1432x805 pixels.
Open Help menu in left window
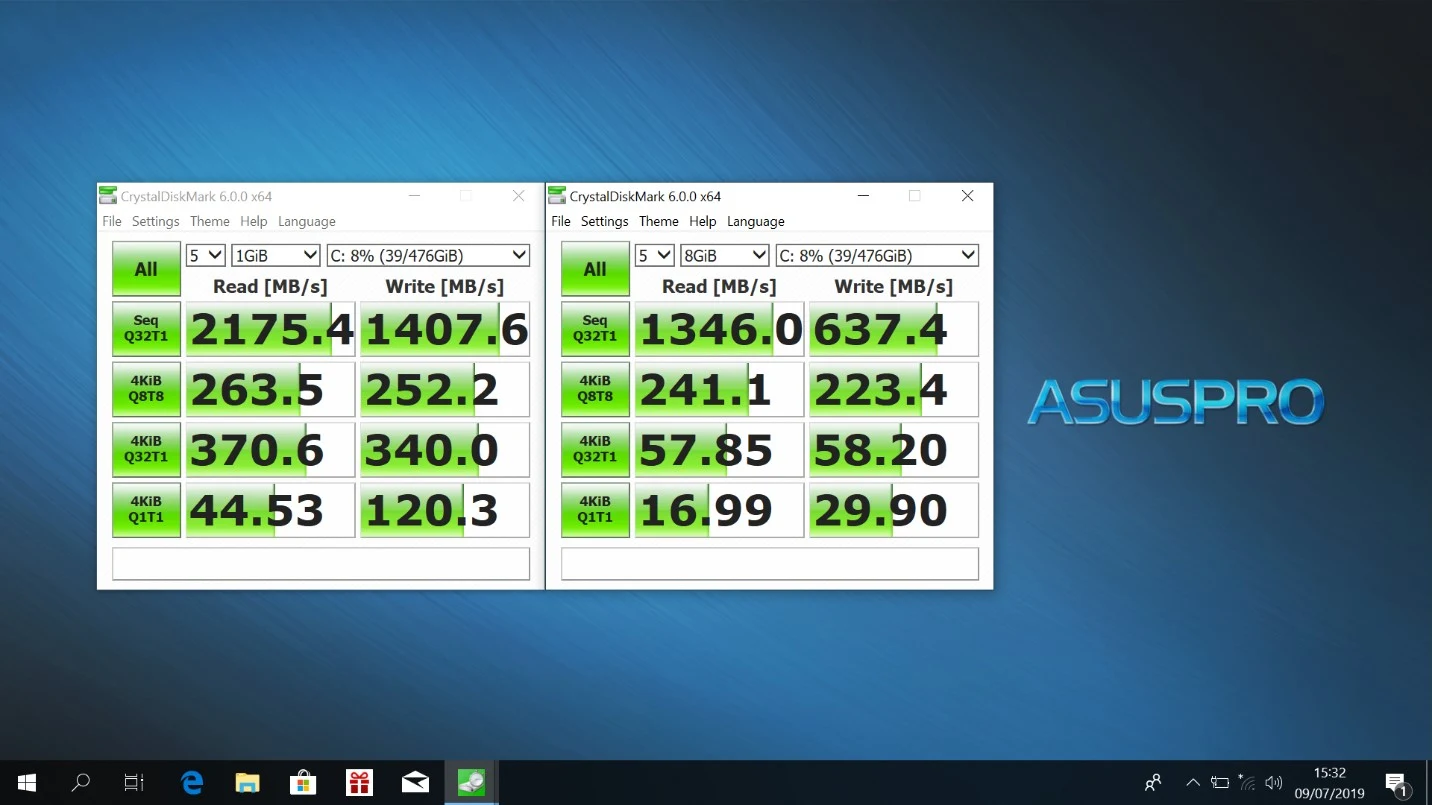254,221
